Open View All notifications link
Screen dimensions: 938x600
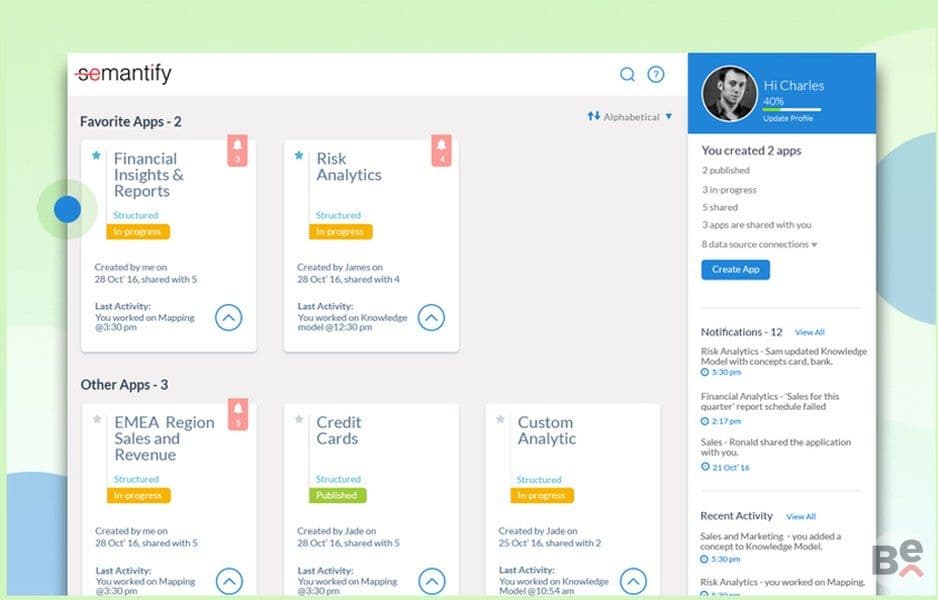(809, 332)
